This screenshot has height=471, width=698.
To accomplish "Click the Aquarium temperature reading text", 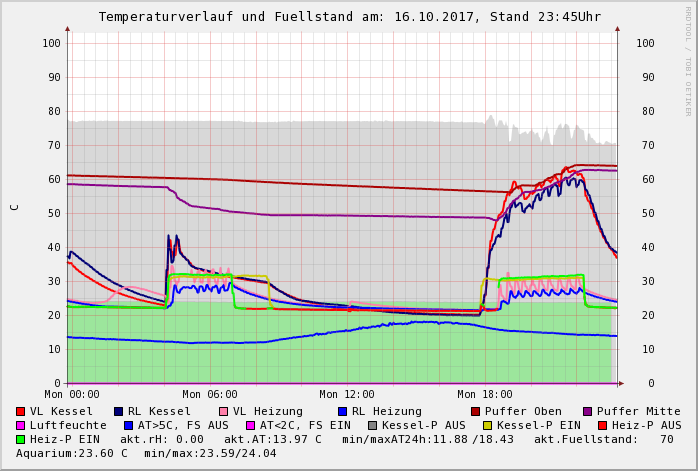I will [x=70, y=453].
